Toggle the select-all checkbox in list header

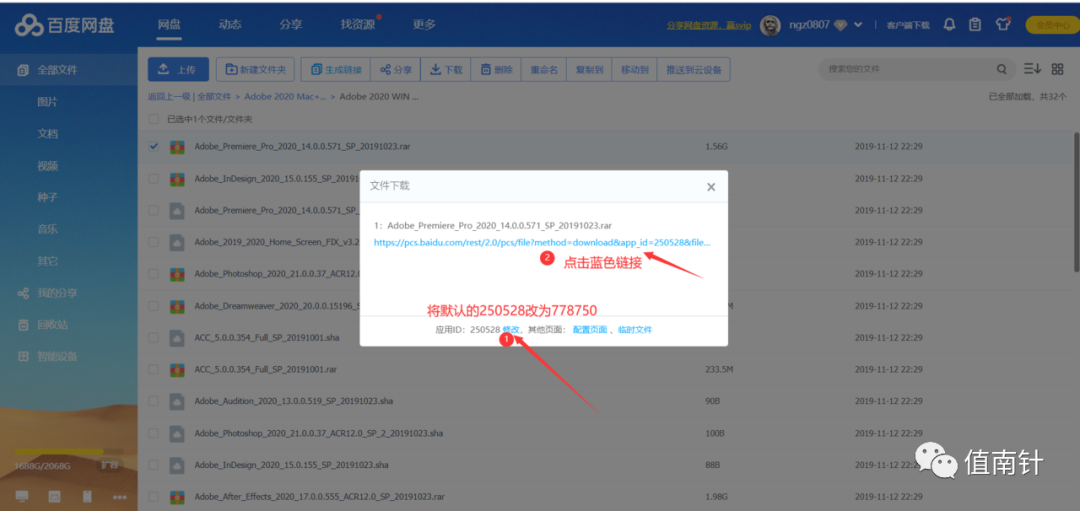154,119
